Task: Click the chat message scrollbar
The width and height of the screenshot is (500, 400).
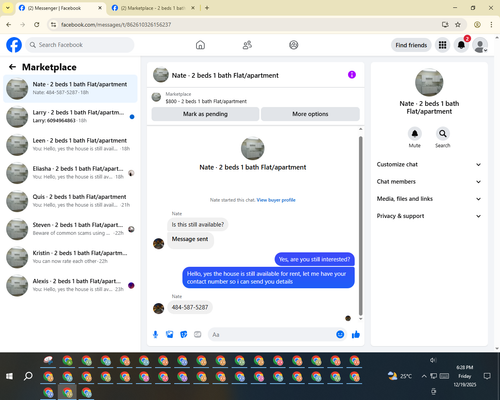Action: (x=360, y=225)
